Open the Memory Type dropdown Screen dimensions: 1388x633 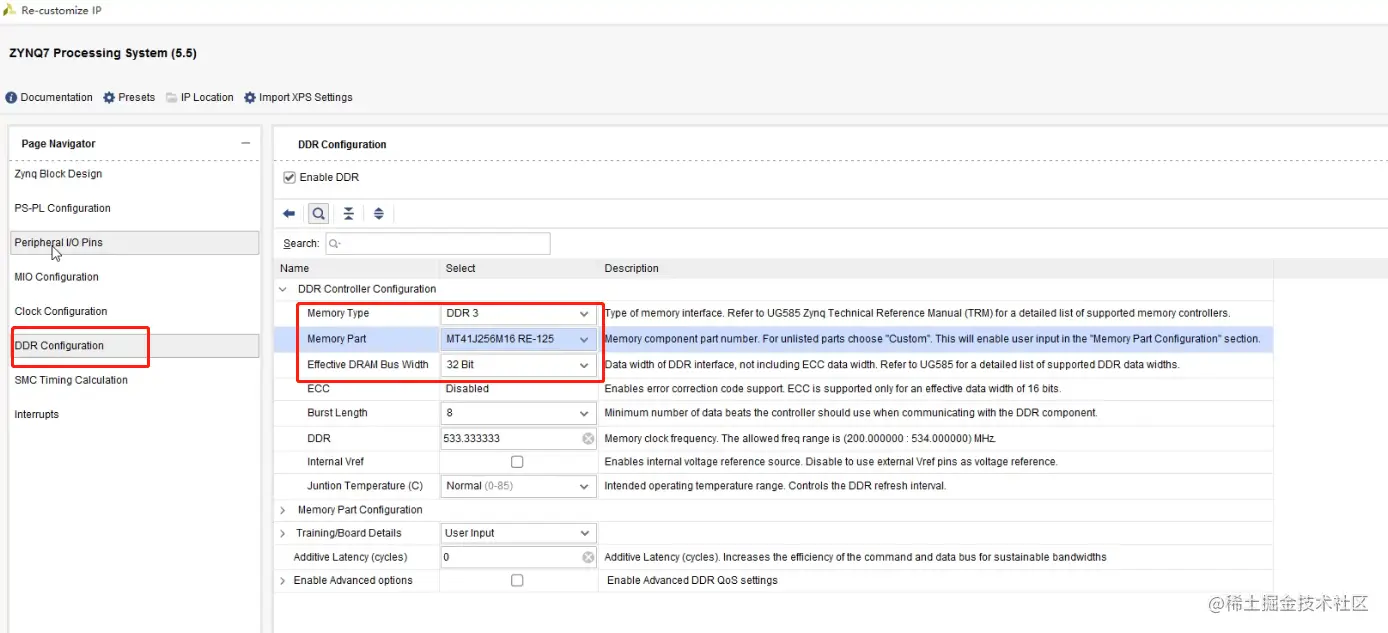click(x=519, y=313)
